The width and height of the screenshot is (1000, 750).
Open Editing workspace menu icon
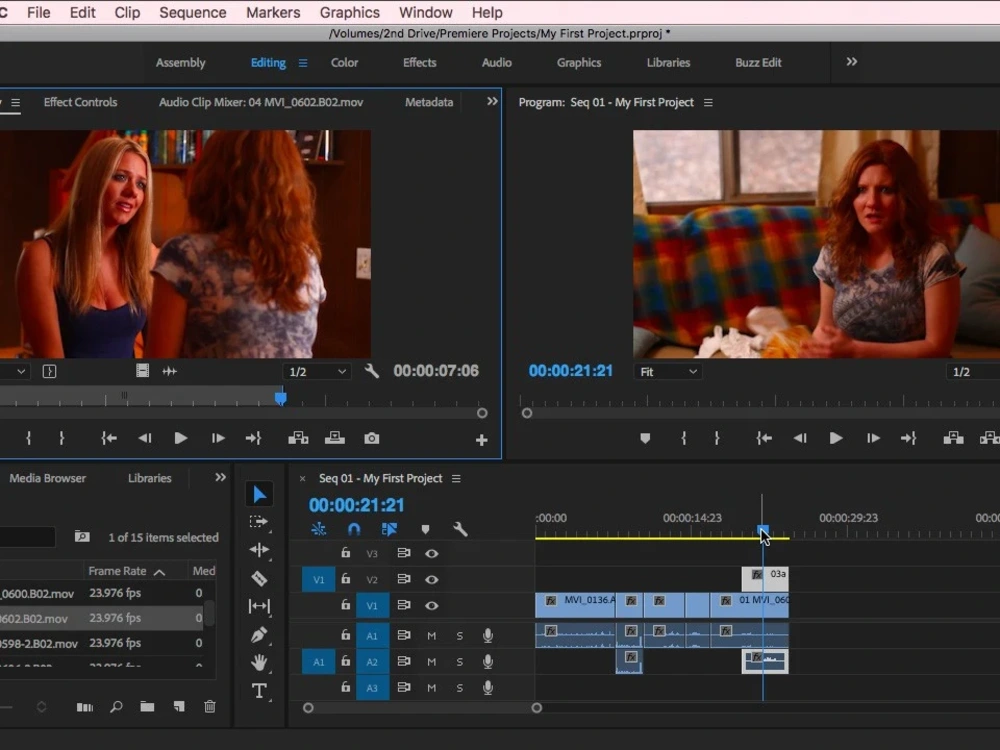click(303, 63)
